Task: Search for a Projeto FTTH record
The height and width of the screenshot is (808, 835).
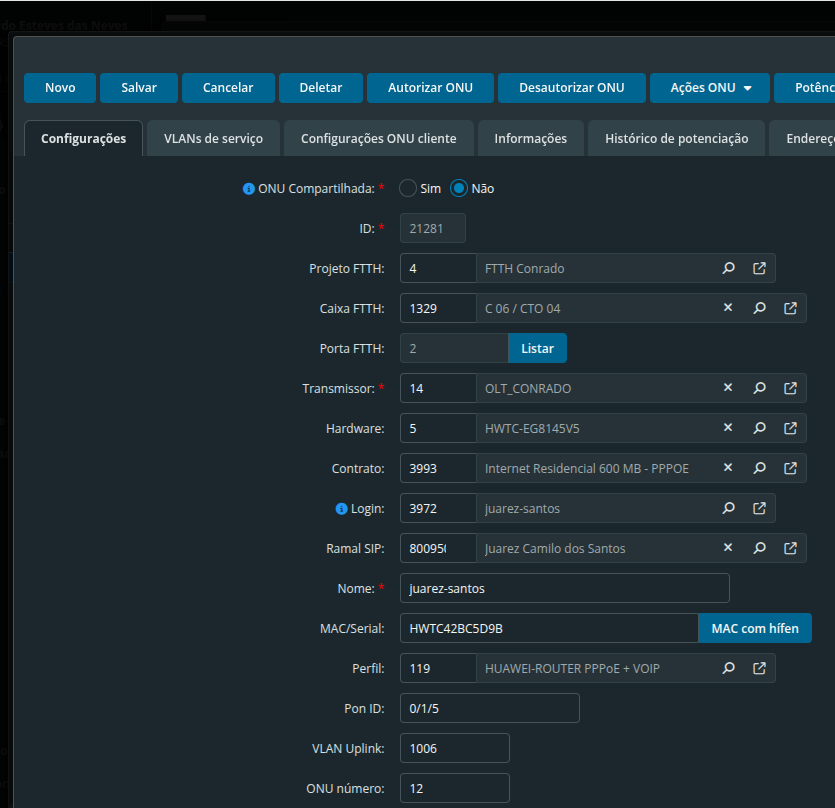Action: 729,268
